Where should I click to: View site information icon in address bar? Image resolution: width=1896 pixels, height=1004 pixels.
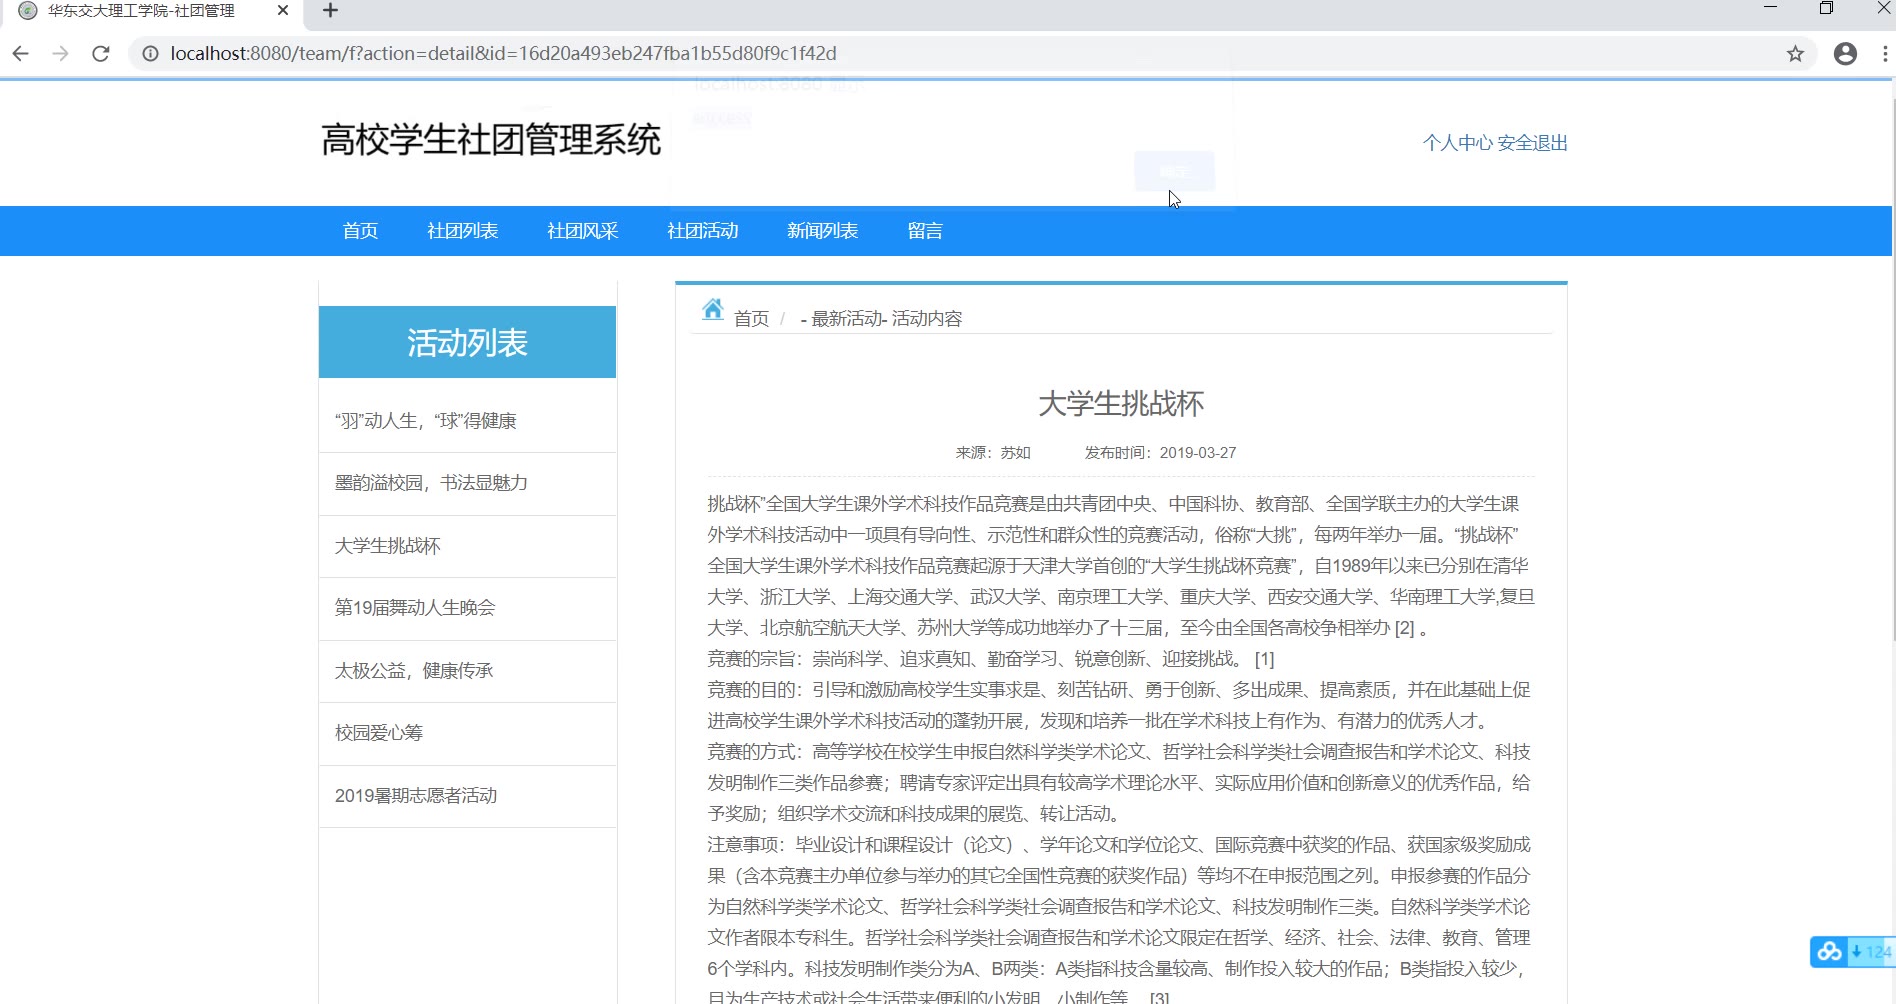point(150,54)
